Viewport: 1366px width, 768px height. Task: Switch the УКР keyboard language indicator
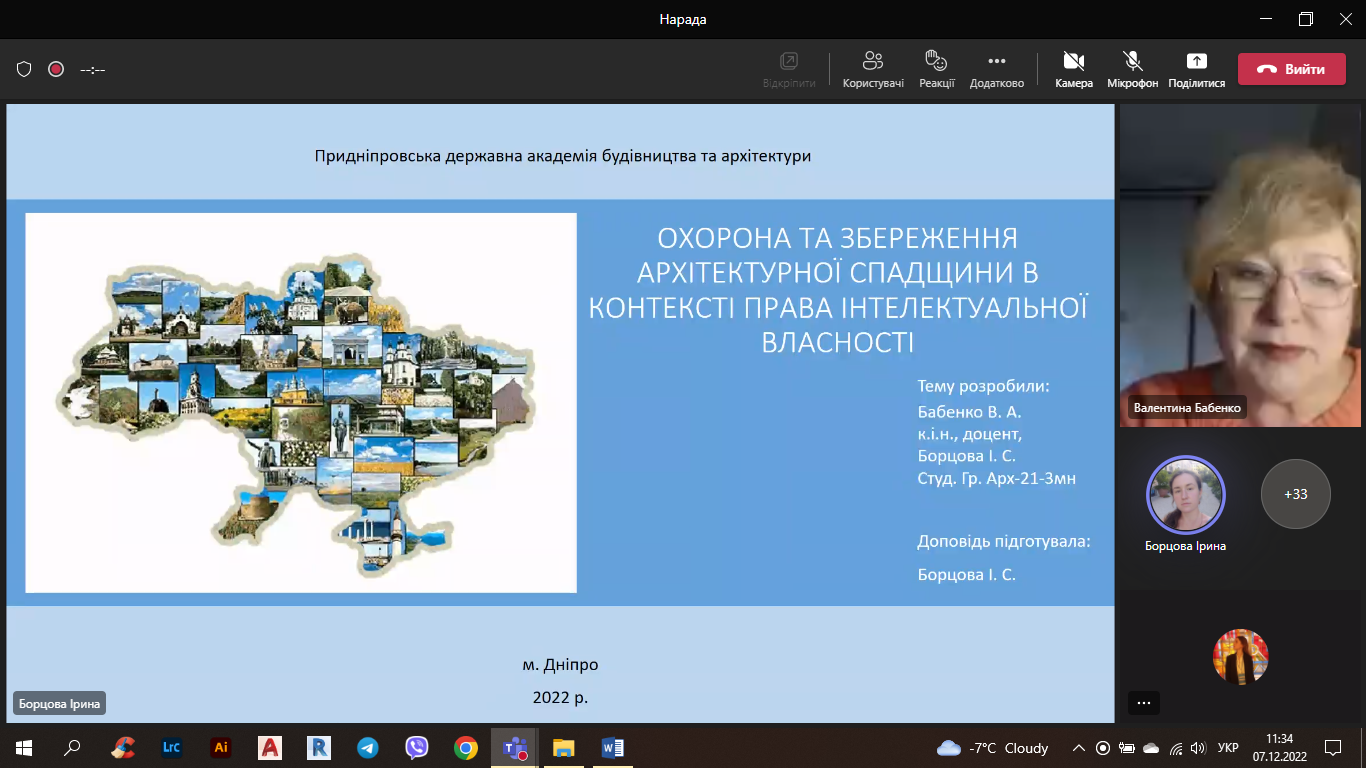tap(1228, 748)
